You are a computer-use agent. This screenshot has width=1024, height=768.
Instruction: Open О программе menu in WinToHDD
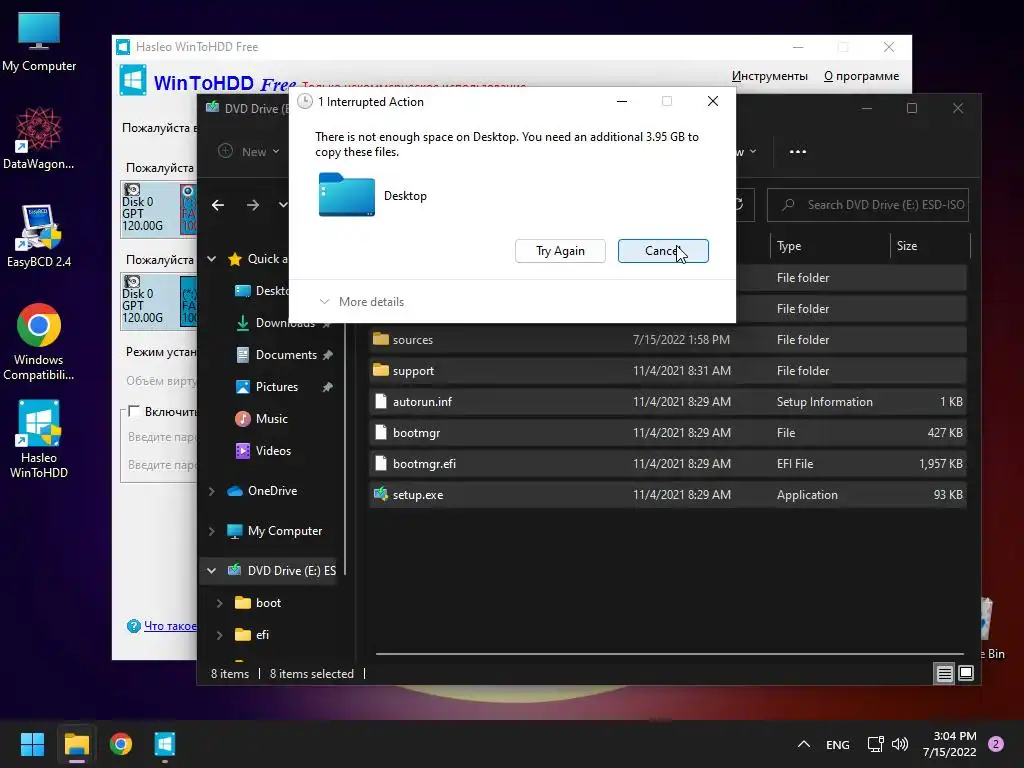click(861, 76)
